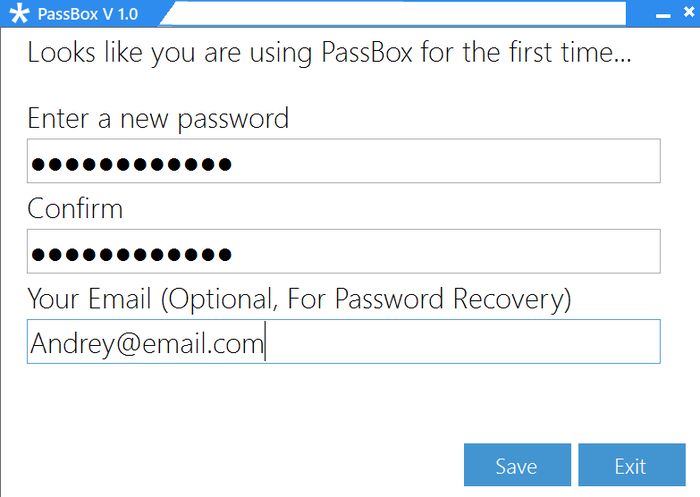Click the white empty title bar strip
Screen dimensions: 700x497
pos(400,12)
